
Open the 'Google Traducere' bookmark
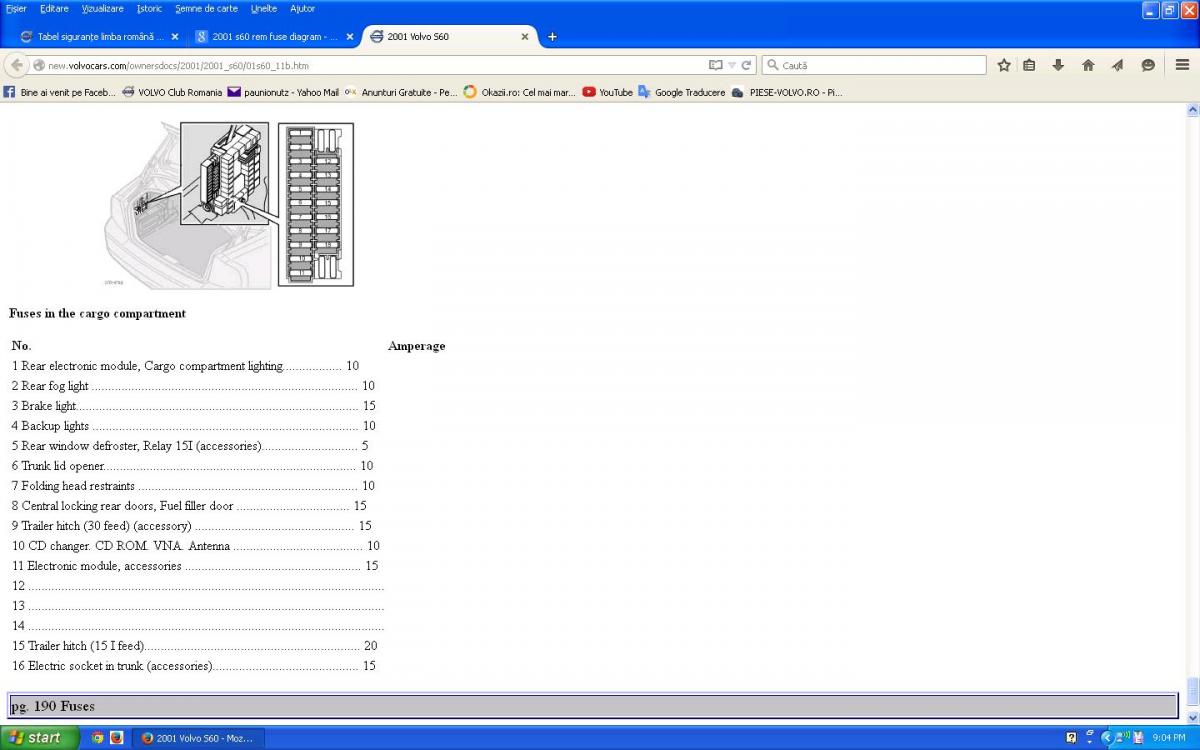(682, 92)
